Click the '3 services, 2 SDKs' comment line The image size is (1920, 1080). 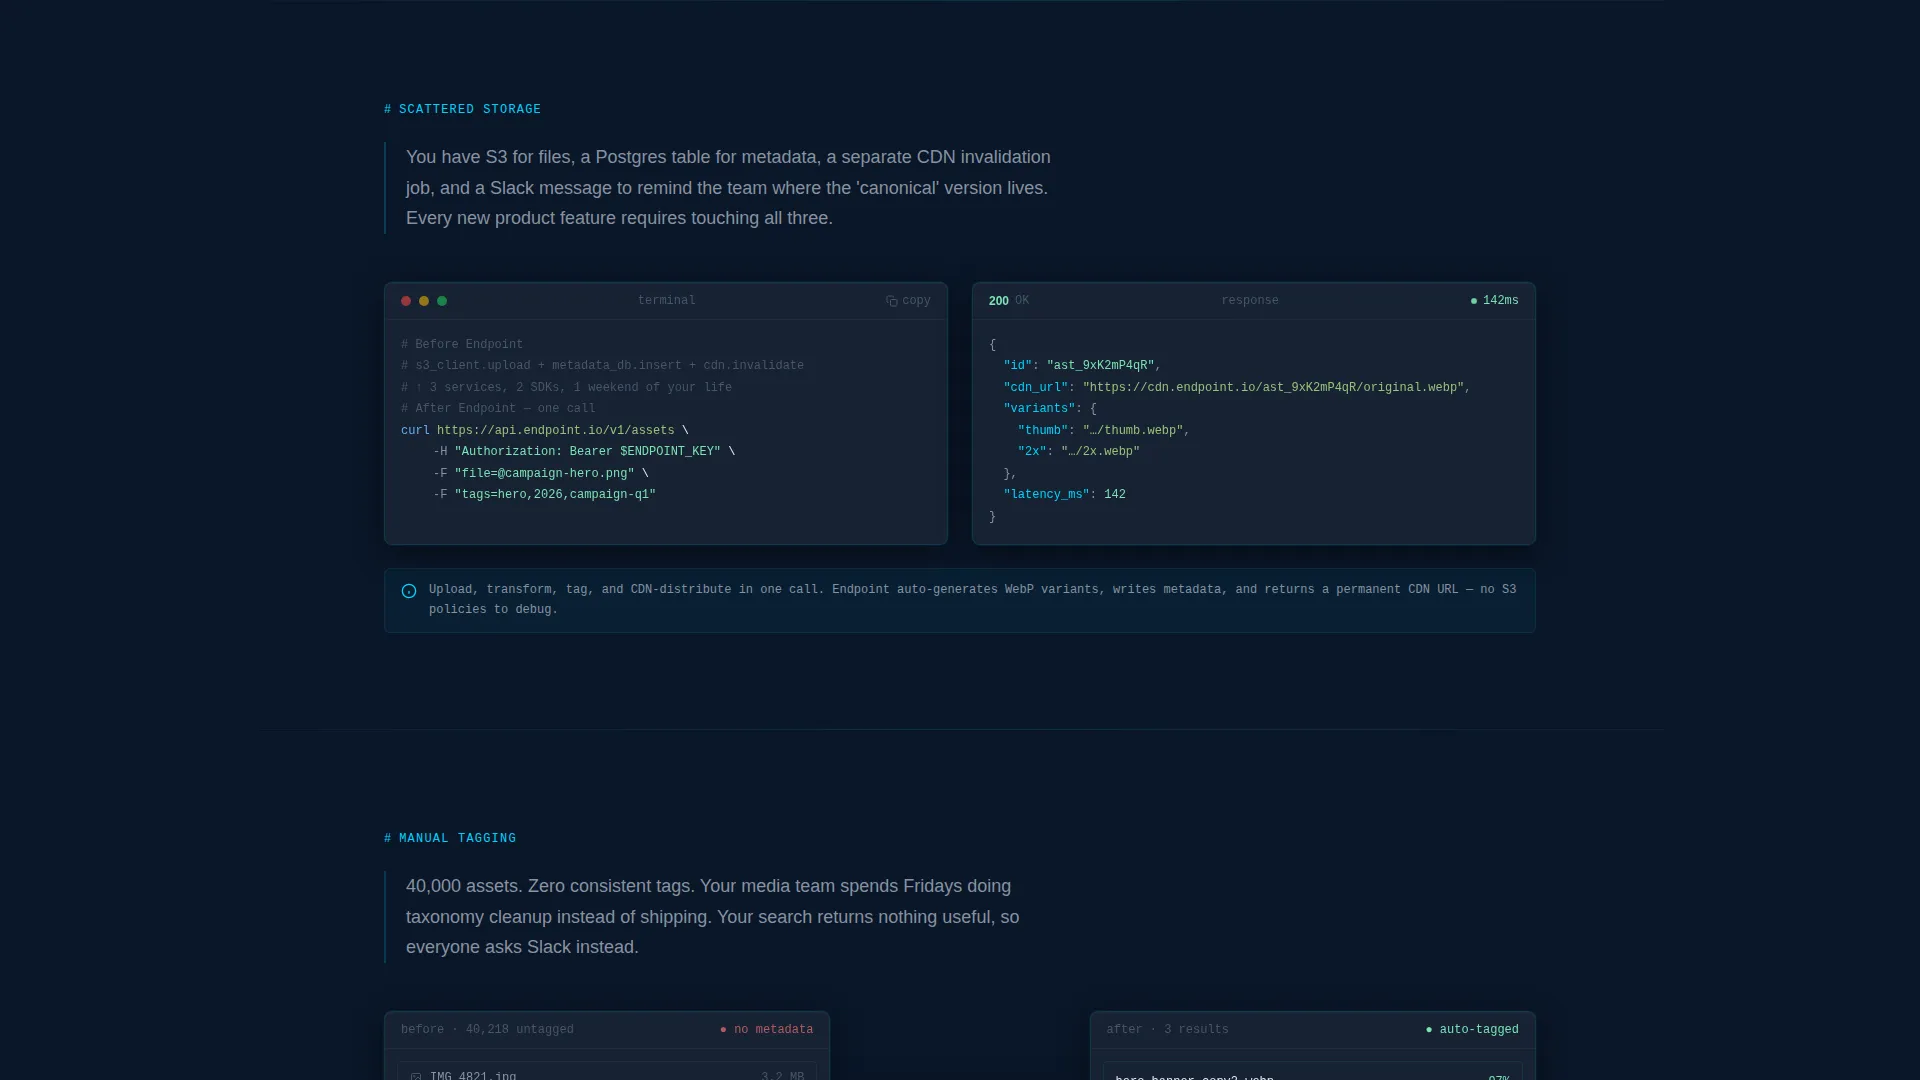click(x=566, y=388)
